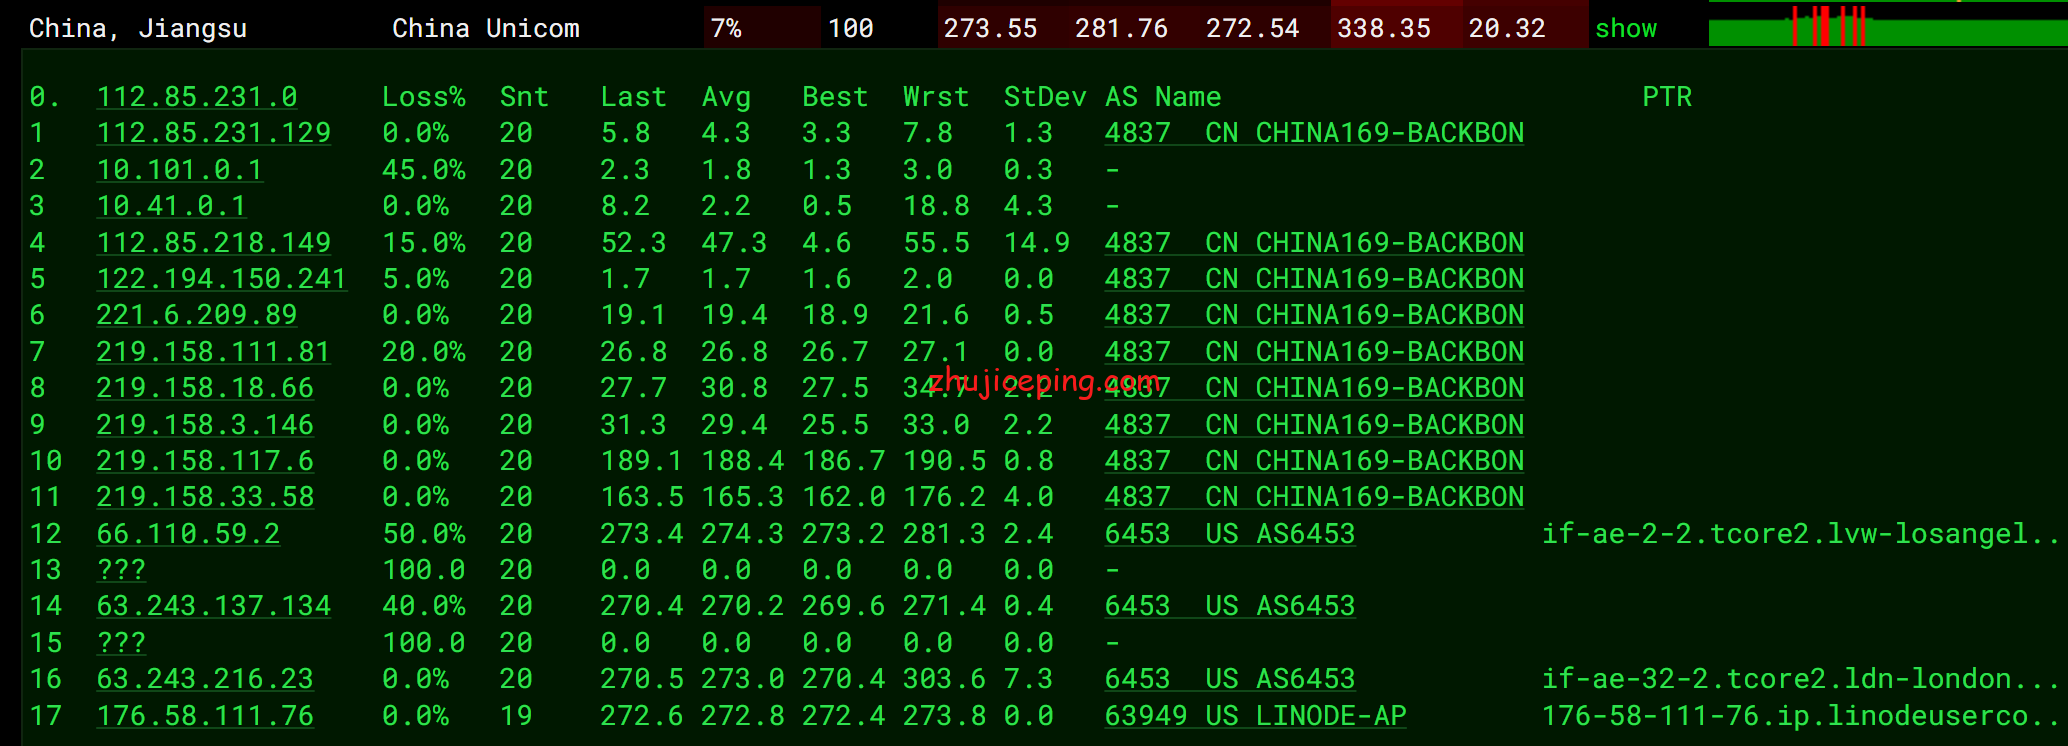Screen dimensions: 2068x746
Task: Select the 'China Unicom' provider text
Action: [486, 28]
